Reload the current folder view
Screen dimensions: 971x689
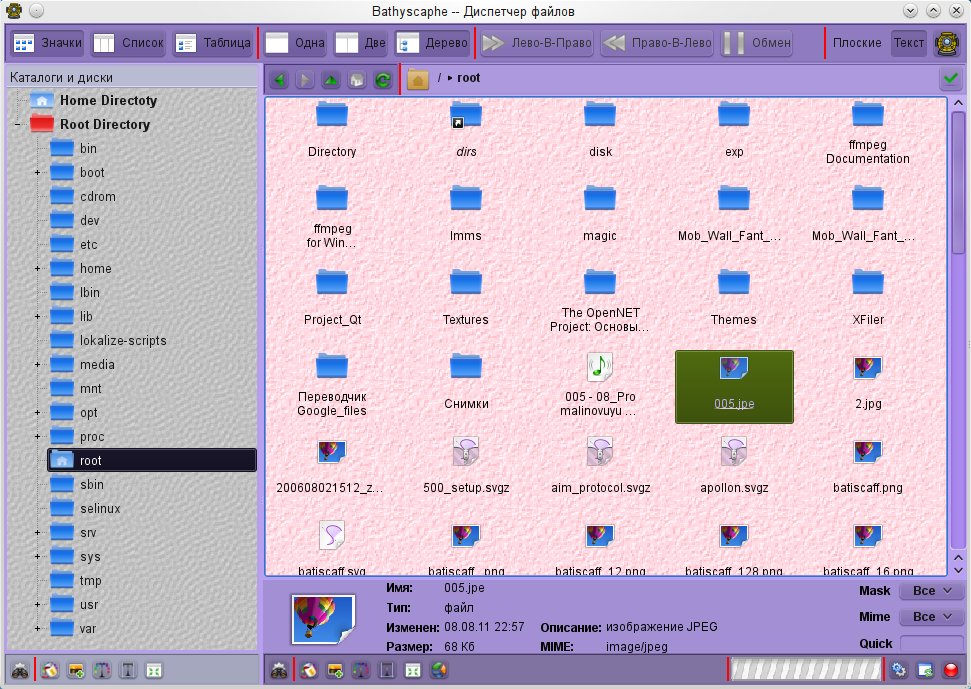[383, 79]
